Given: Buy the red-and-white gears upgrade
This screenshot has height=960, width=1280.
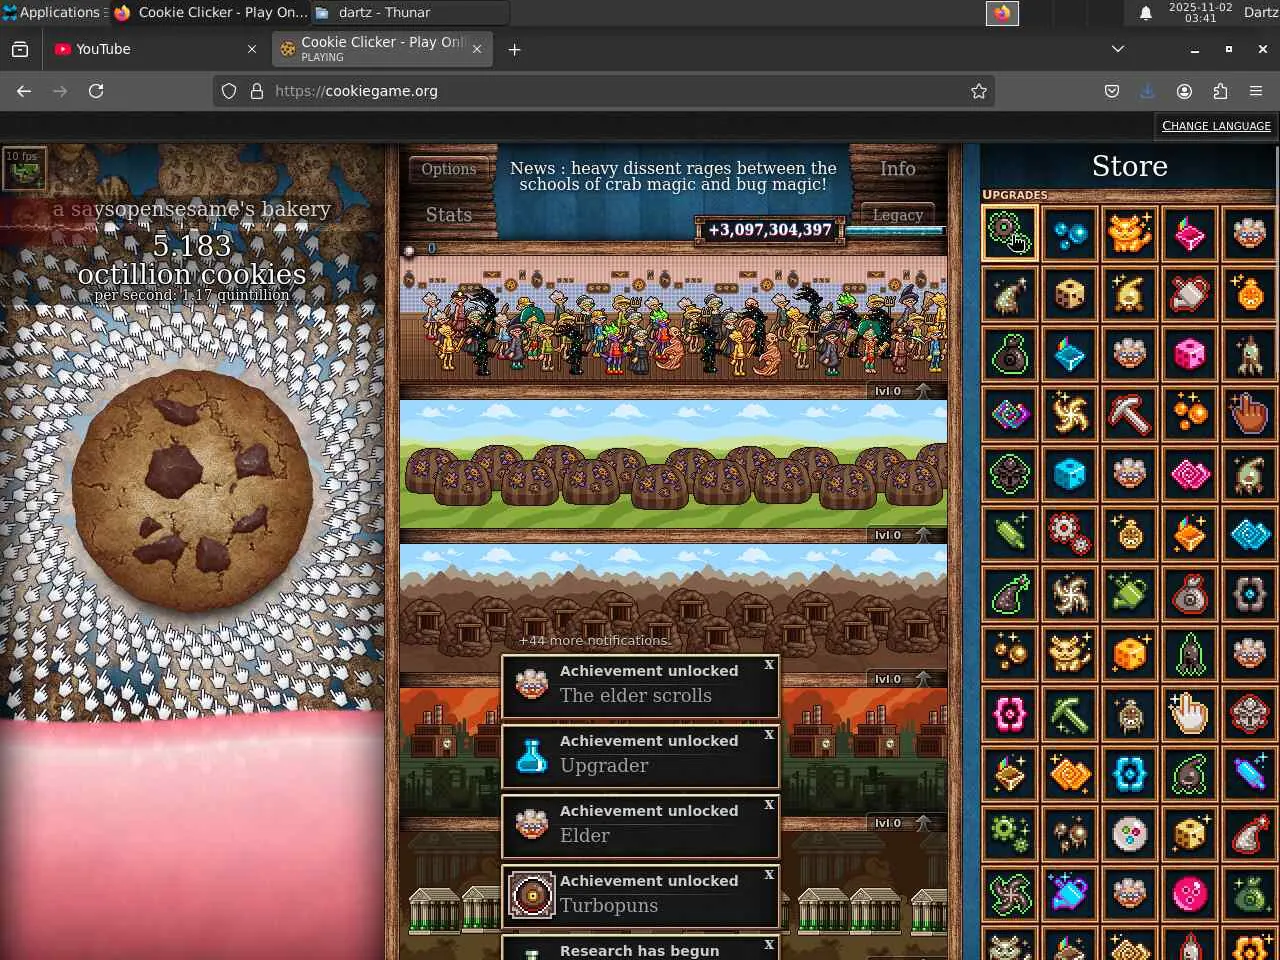Looking at the screenshot, I should tap(1070, 534).
